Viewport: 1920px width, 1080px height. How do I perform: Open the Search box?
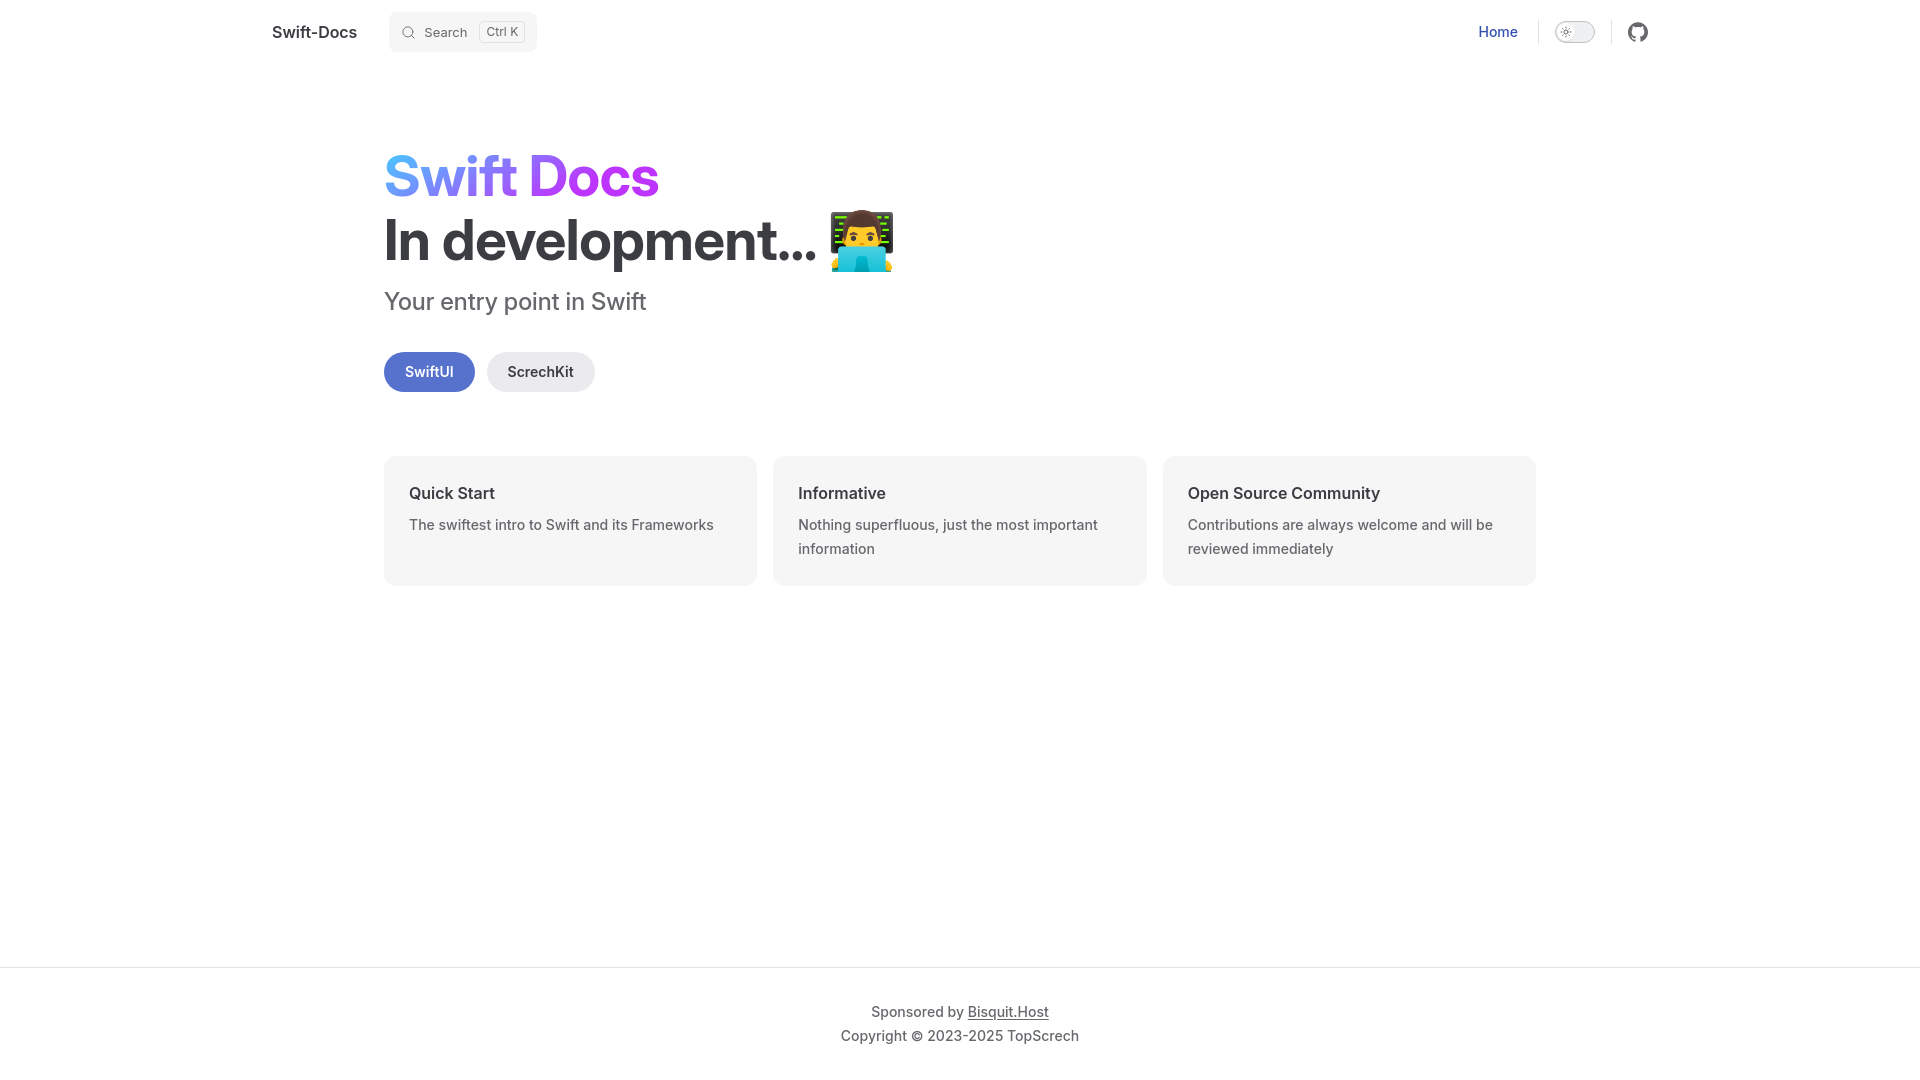pyautogui.click(x=463, y=32)
